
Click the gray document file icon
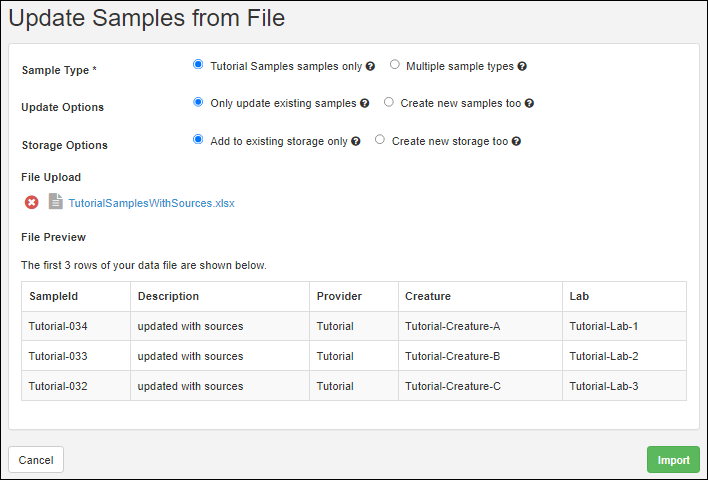[x=56, y=201]
